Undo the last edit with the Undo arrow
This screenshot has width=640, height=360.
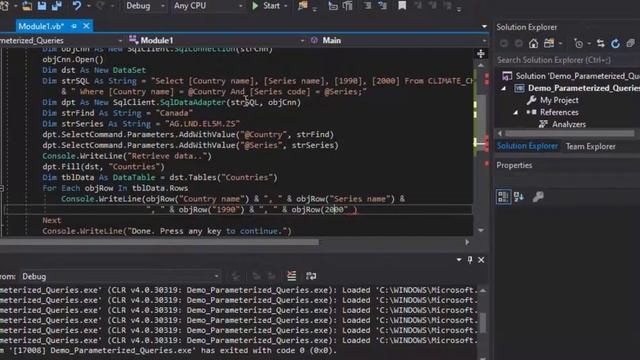pyautogui.click(x=76, y=6)
